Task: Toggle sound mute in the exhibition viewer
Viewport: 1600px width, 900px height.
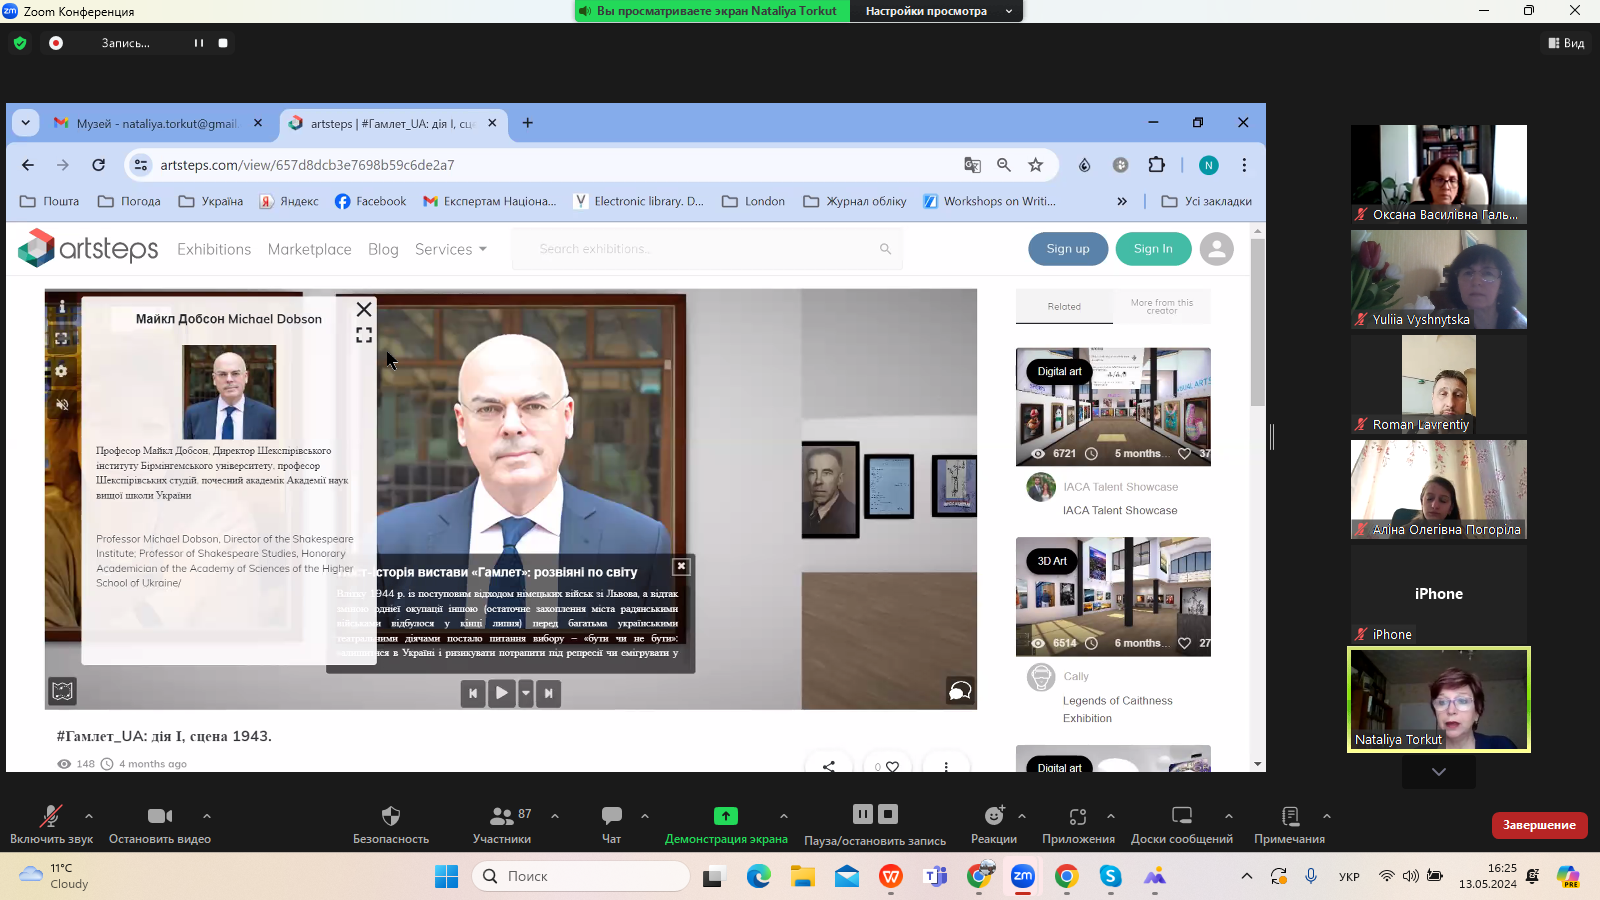Action: click(62, 404)
